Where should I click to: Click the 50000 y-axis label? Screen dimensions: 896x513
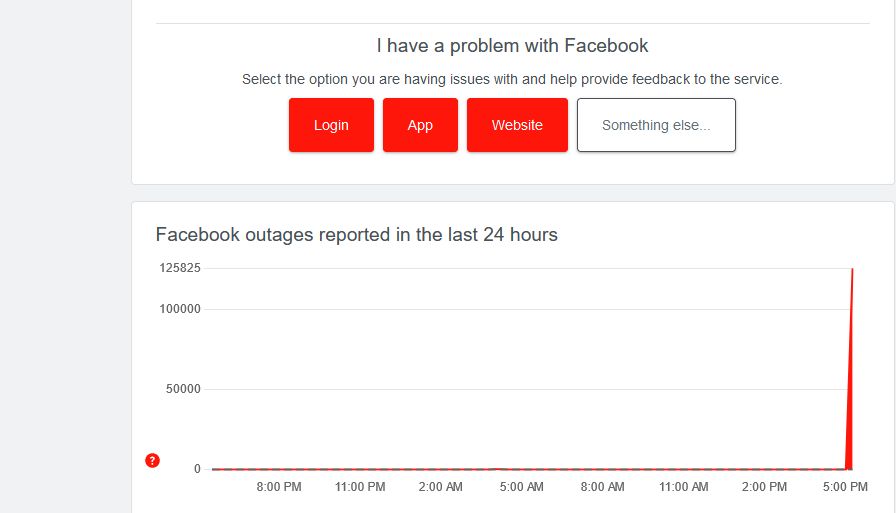[x=183, y=389]
